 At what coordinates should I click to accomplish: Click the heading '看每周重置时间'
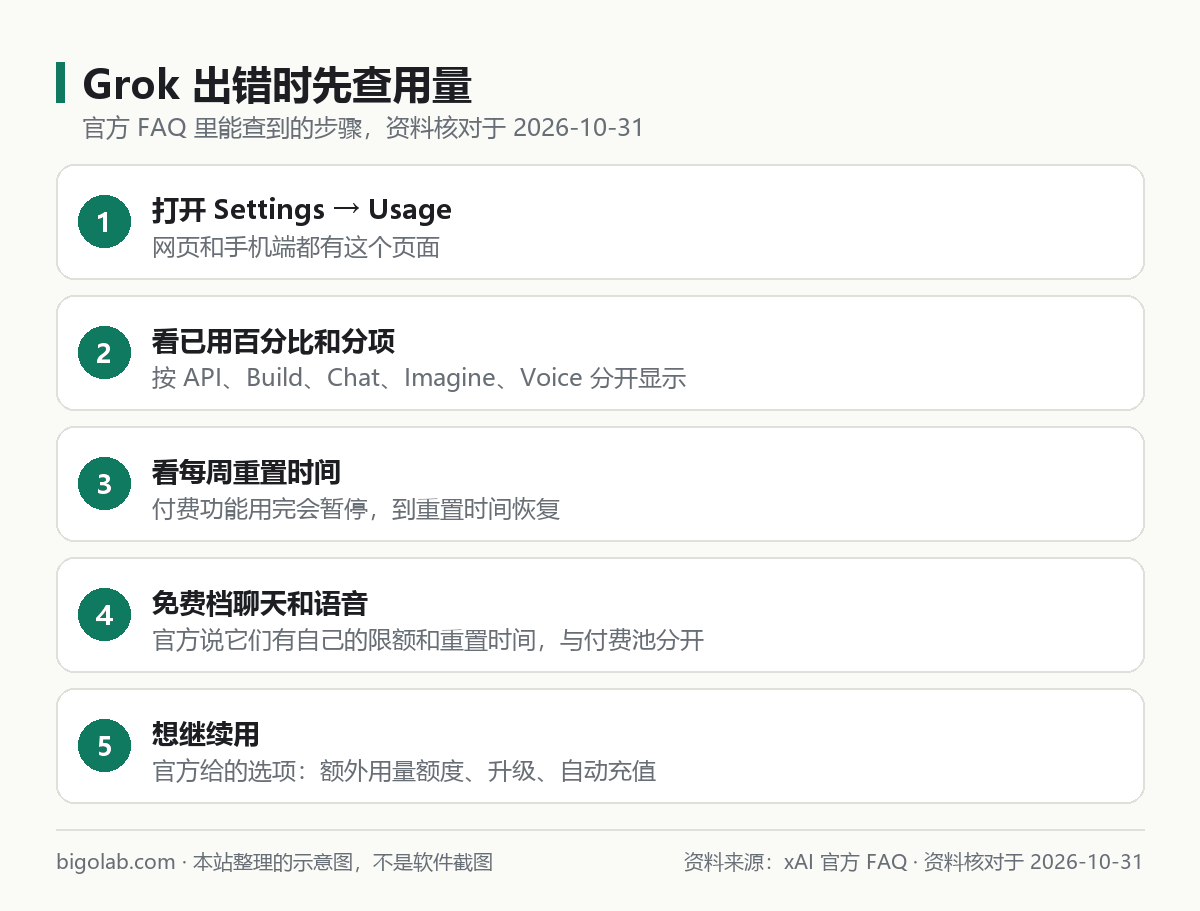(247, 472)
